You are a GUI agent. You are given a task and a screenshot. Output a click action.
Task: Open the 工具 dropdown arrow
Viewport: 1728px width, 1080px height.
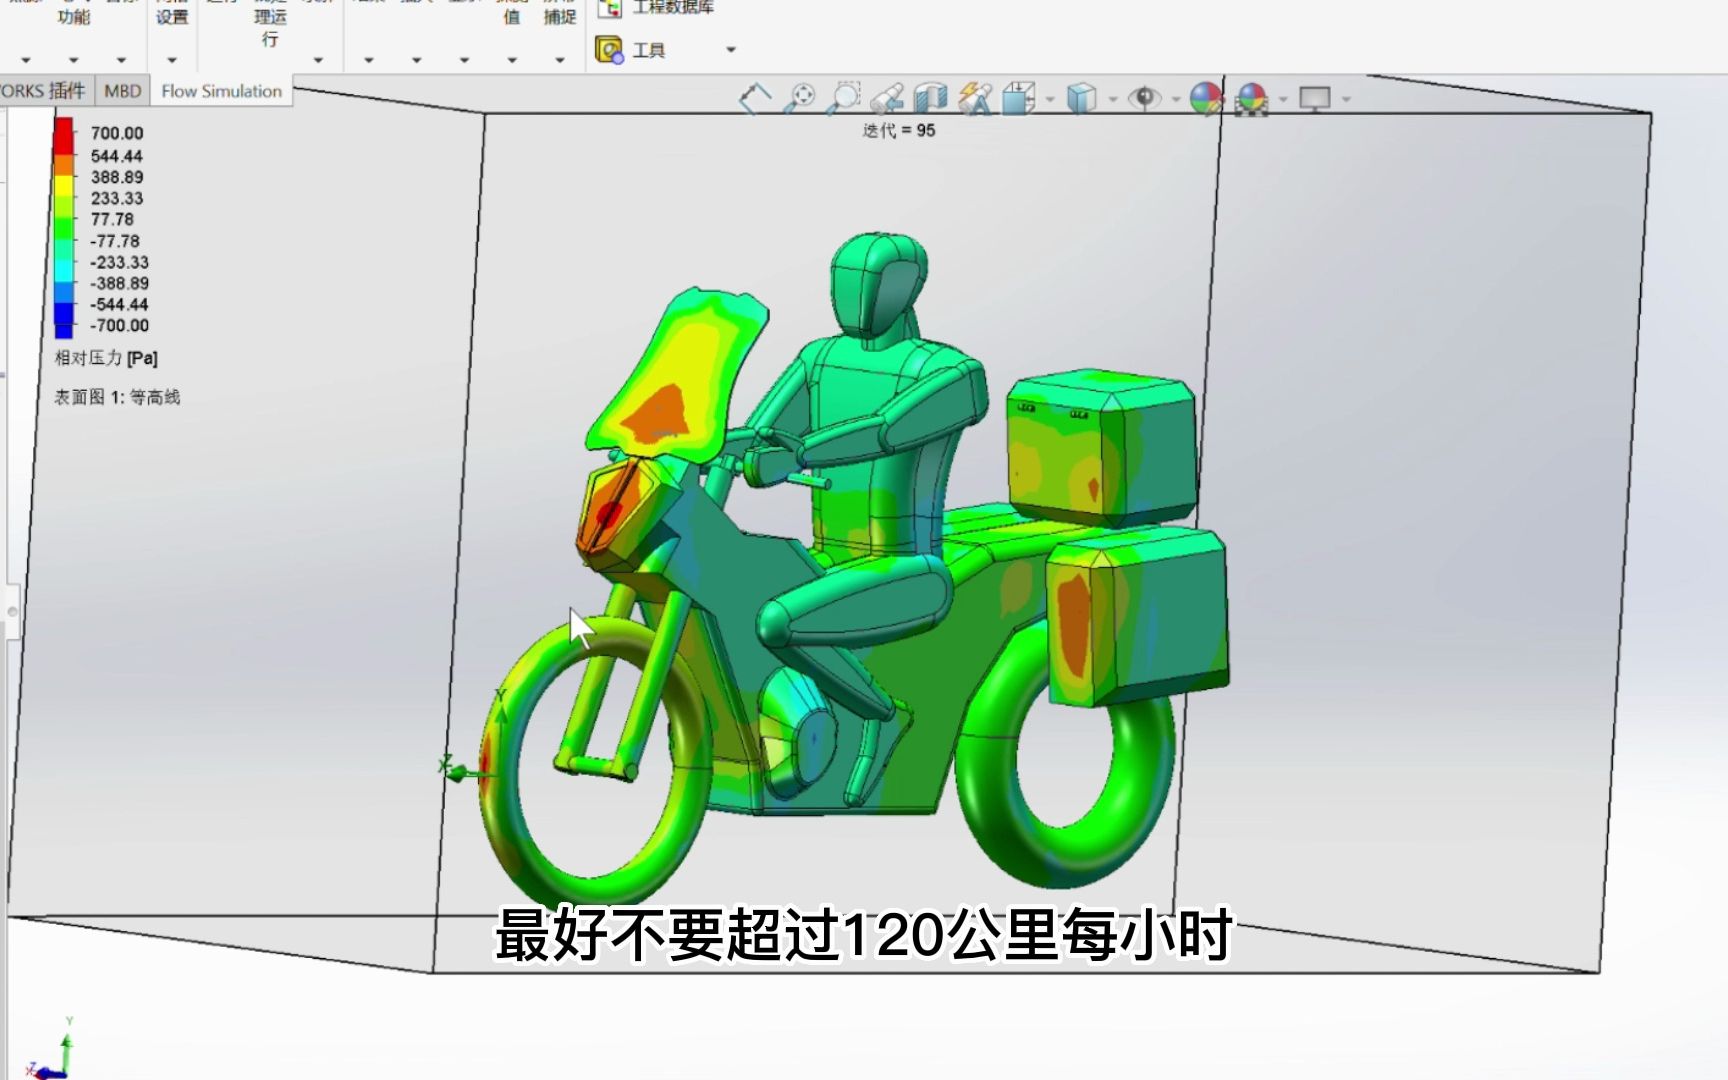731,50
